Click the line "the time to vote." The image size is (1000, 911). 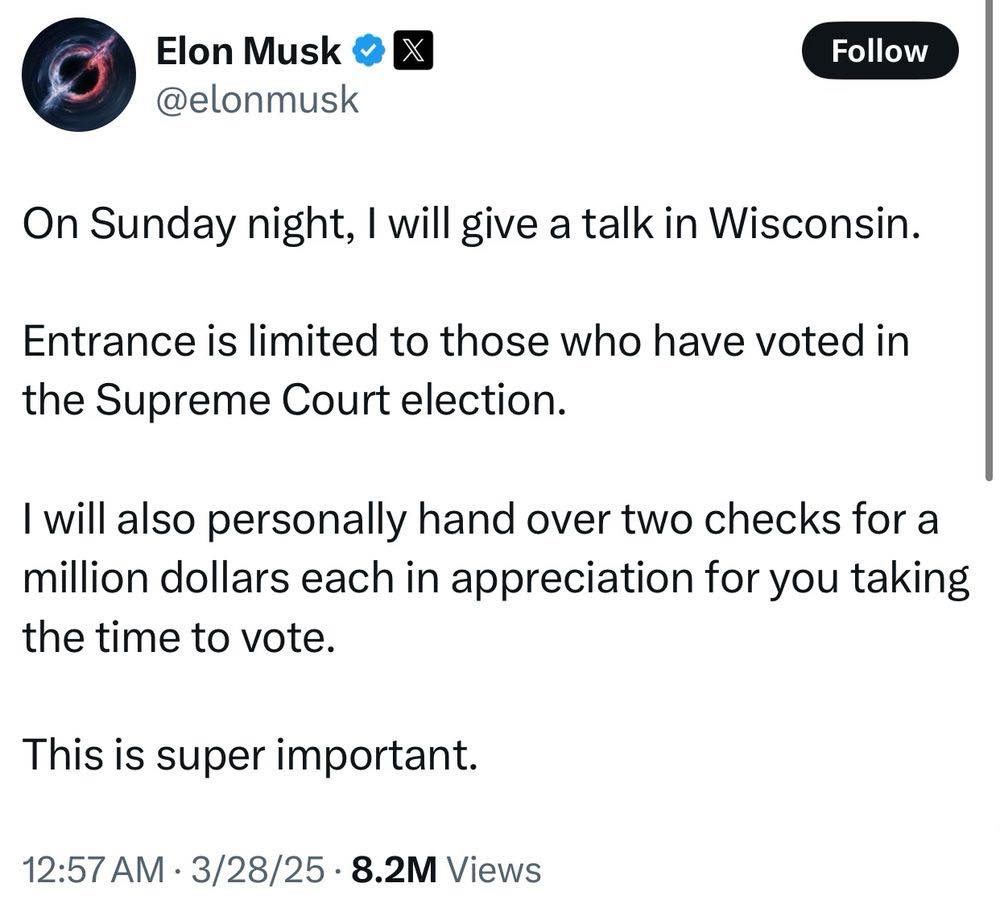(176, 636)
